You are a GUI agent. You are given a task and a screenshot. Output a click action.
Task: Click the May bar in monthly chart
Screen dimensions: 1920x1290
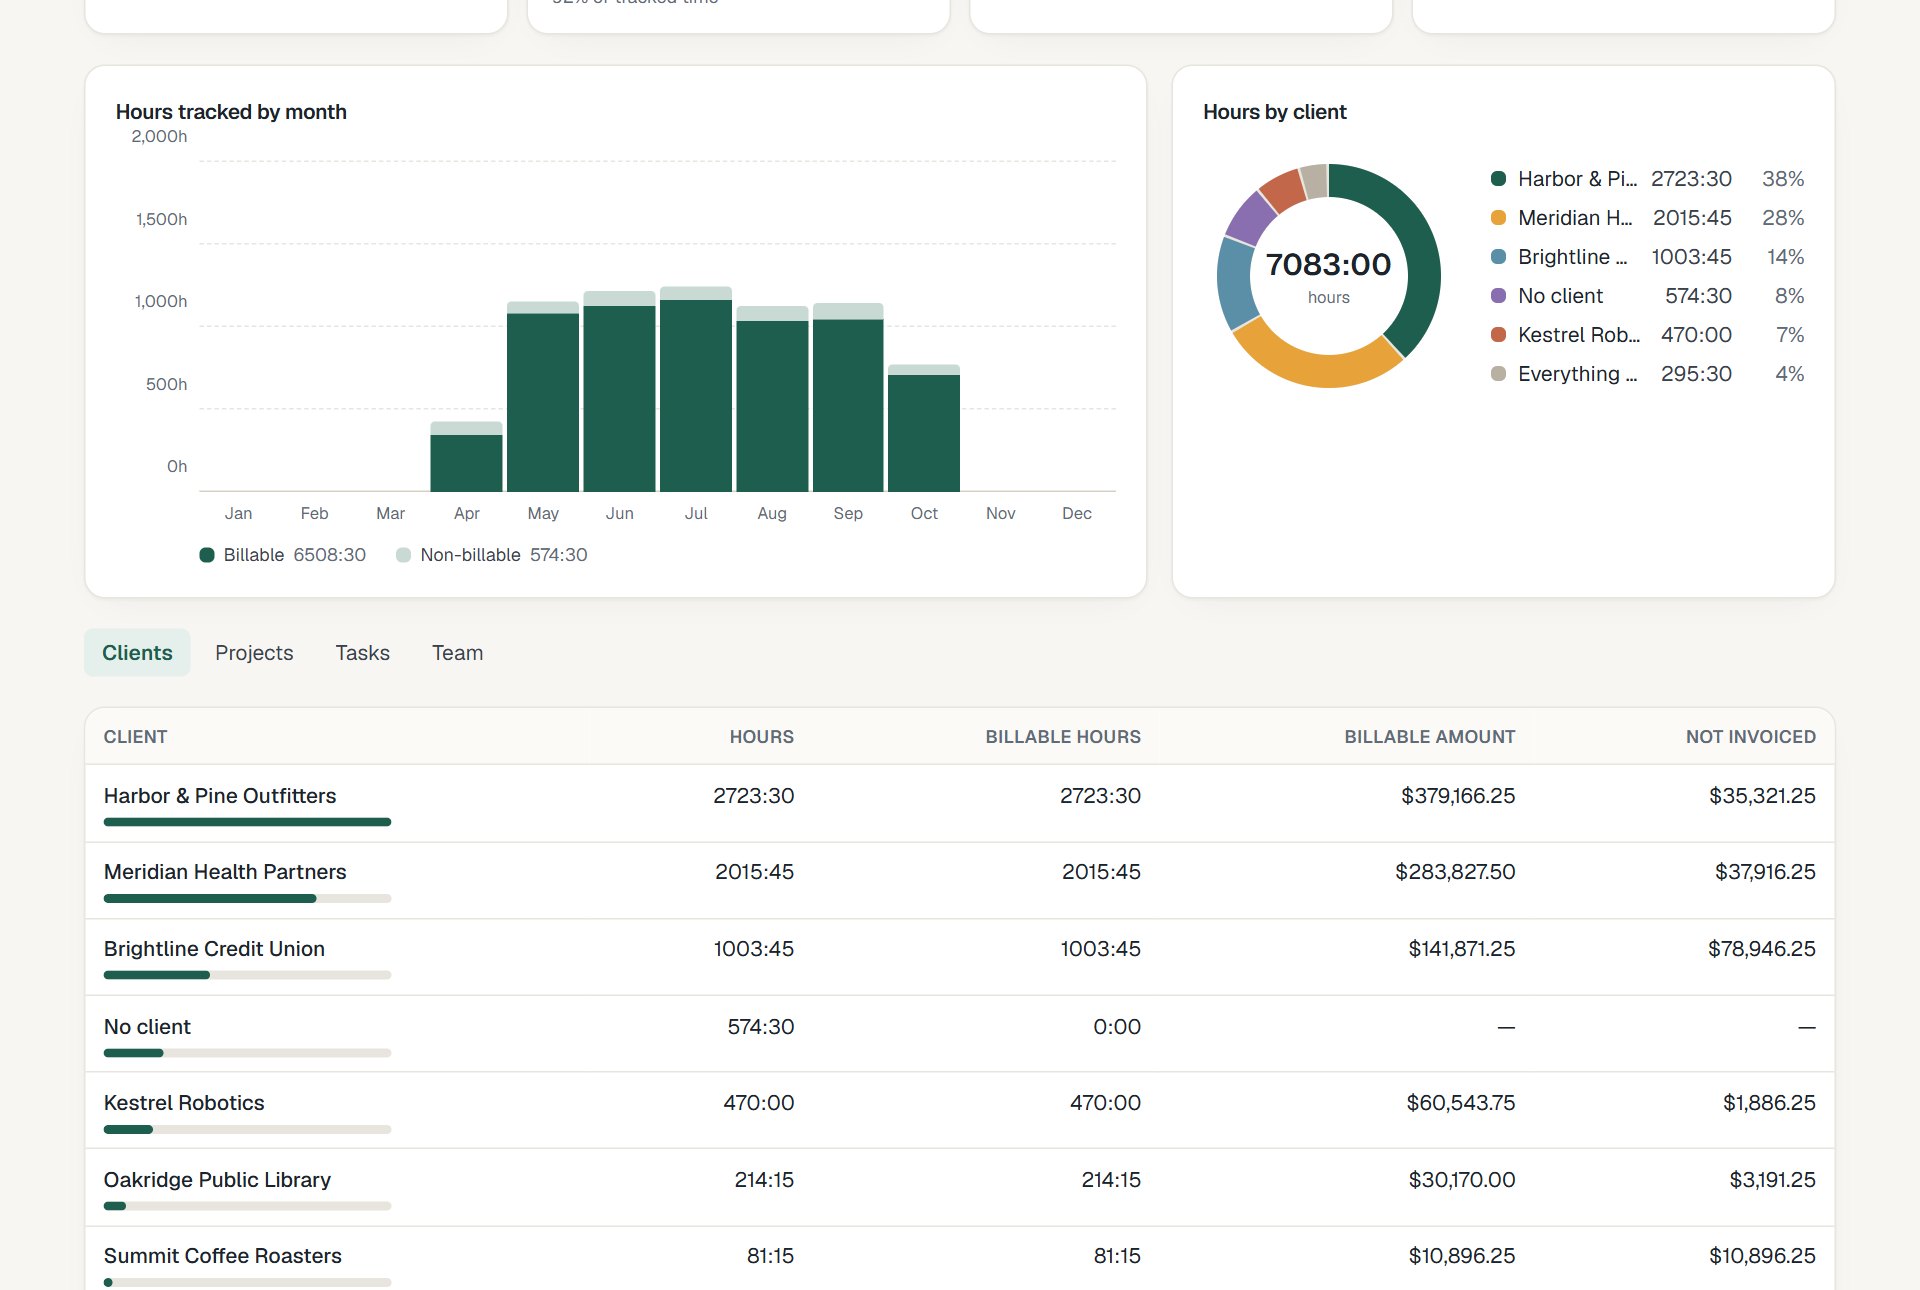pyautogui.click(x=543, y=397)
